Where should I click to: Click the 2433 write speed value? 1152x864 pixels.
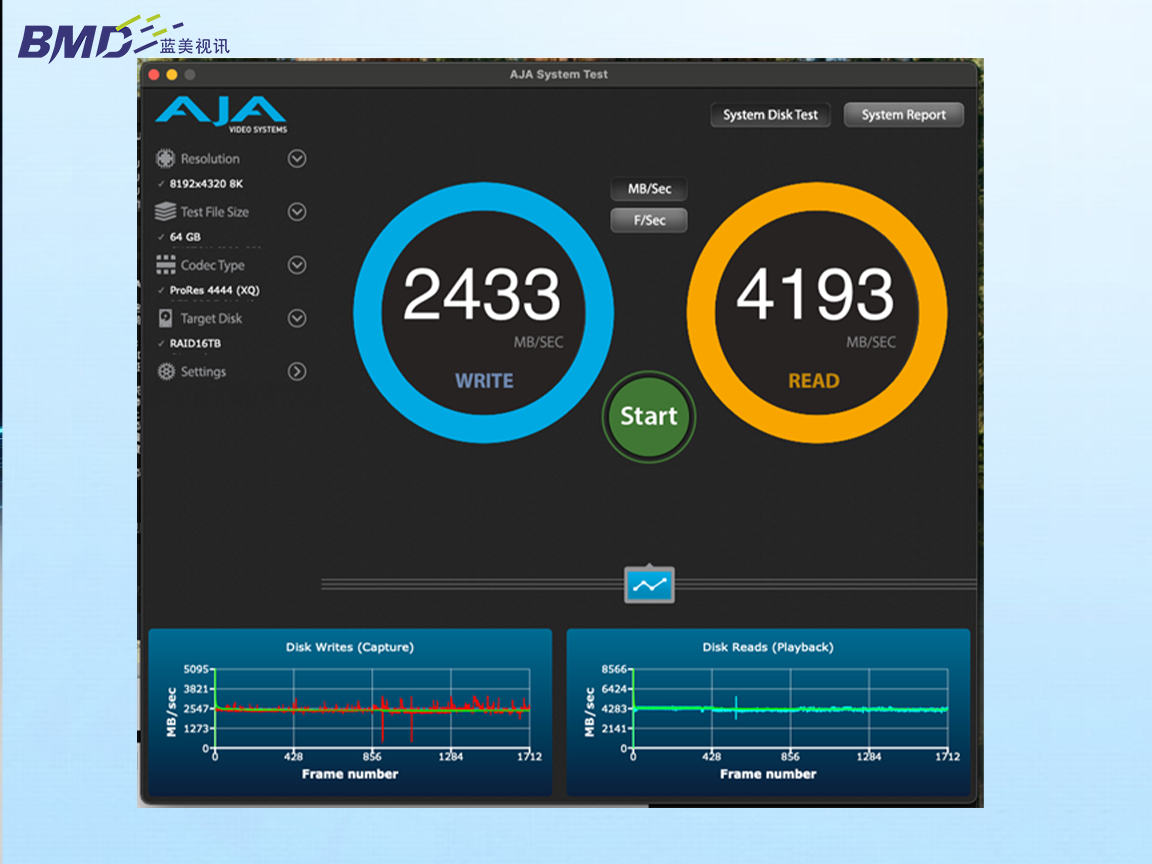(x=482, y=294)
